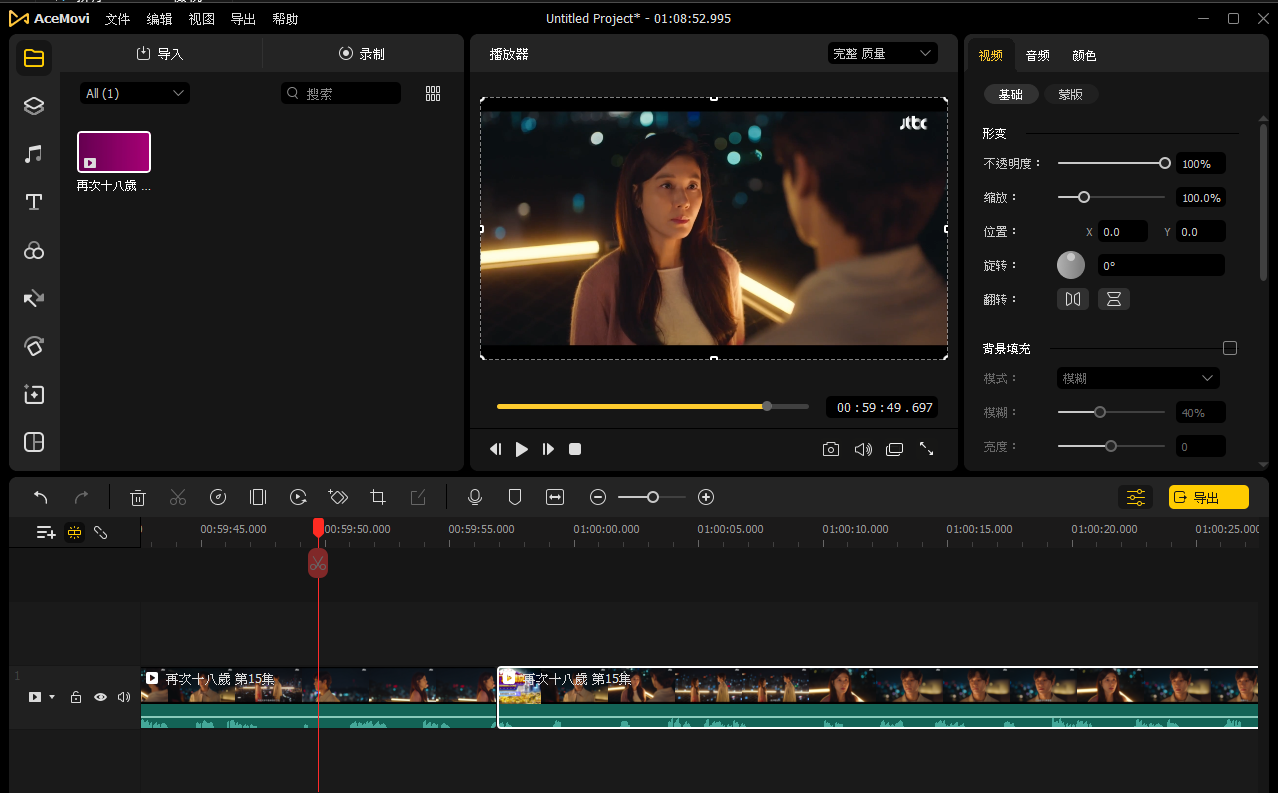Add a new track to the timeline
The width and height of the screenshot is (1278, 793).
coord(46,533)
